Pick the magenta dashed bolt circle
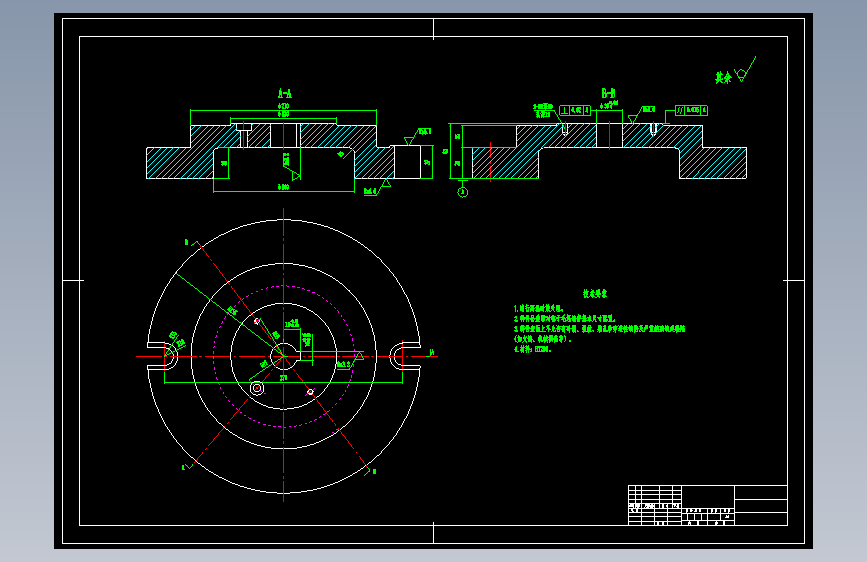 284,356
